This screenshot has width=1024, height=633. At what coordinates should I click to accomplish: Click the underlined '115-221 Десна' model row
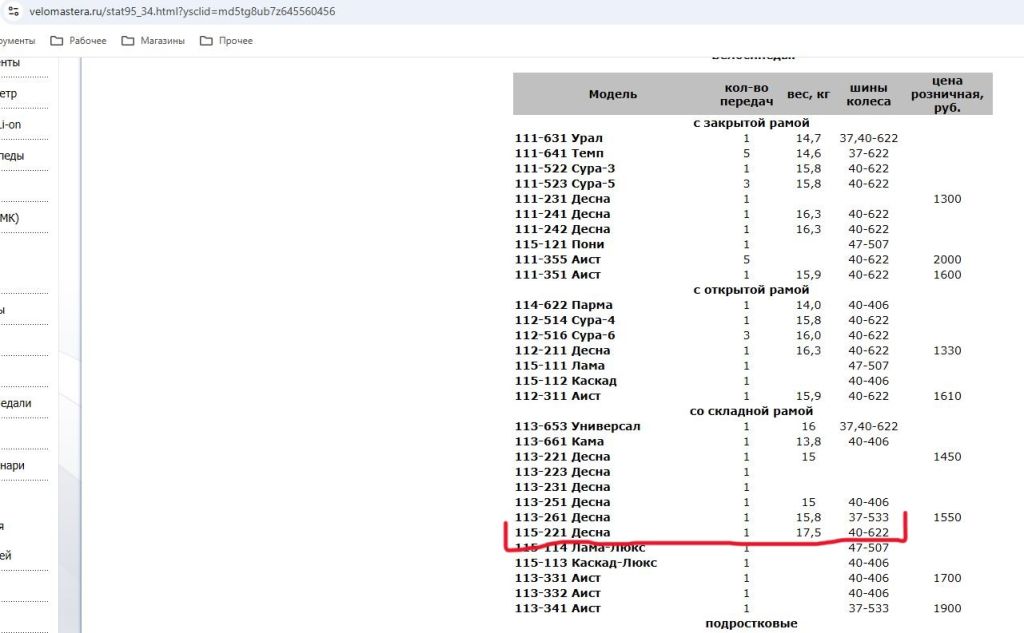pyautogui.click(x=561, y=532)
